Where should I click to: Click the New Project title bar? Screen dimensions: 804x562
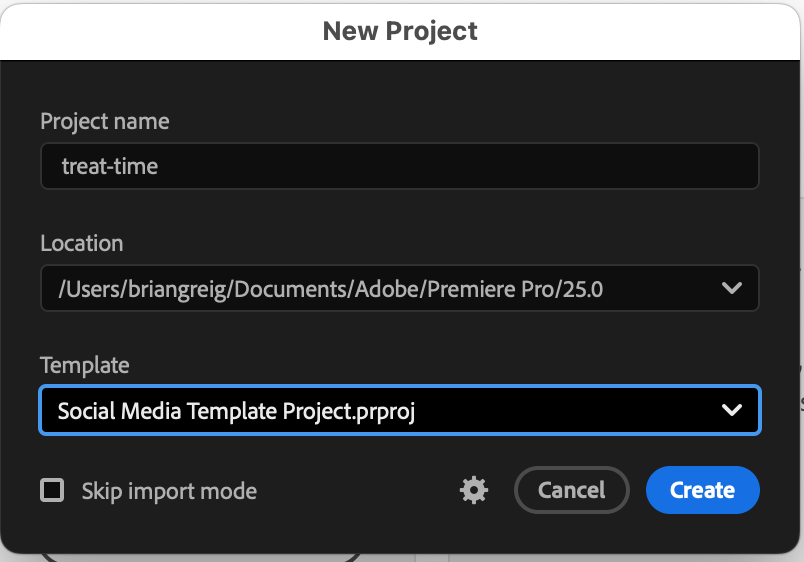[400, 31]
